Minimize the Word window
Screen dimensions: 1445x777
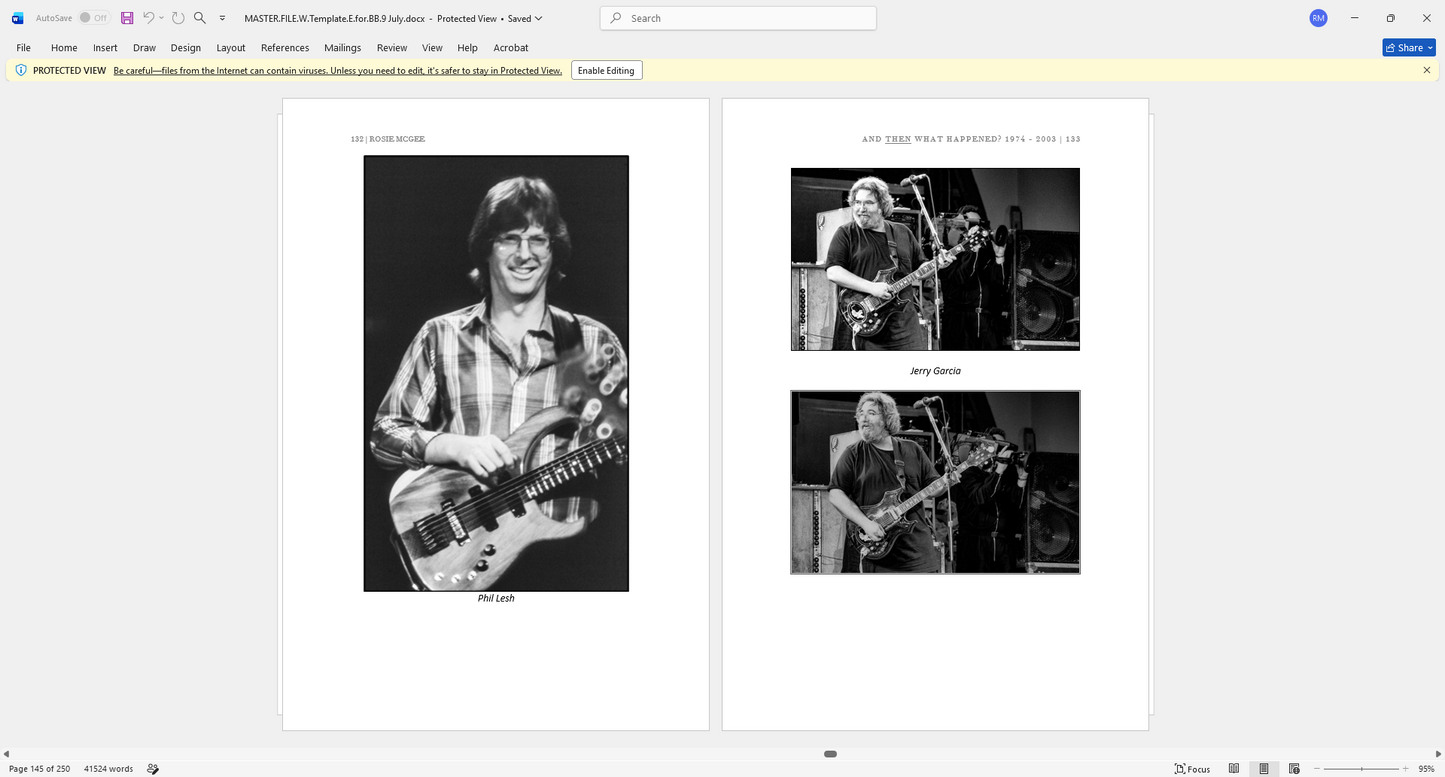coord(1355,18)
